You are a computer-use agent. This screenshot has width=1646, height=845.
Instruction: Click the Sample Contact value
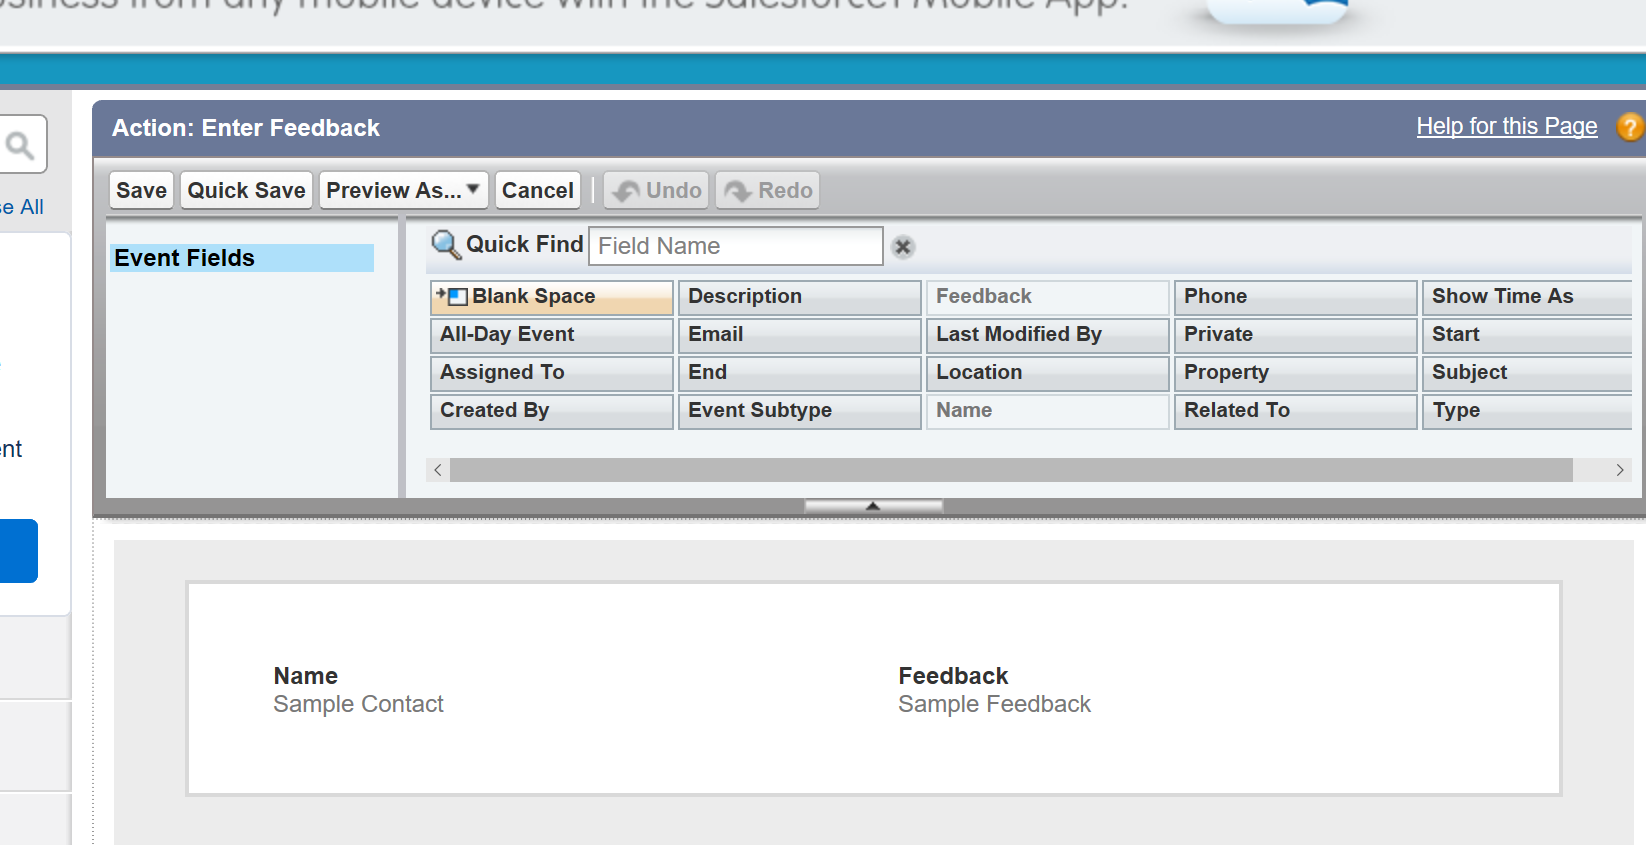click(x=358, y=704)
